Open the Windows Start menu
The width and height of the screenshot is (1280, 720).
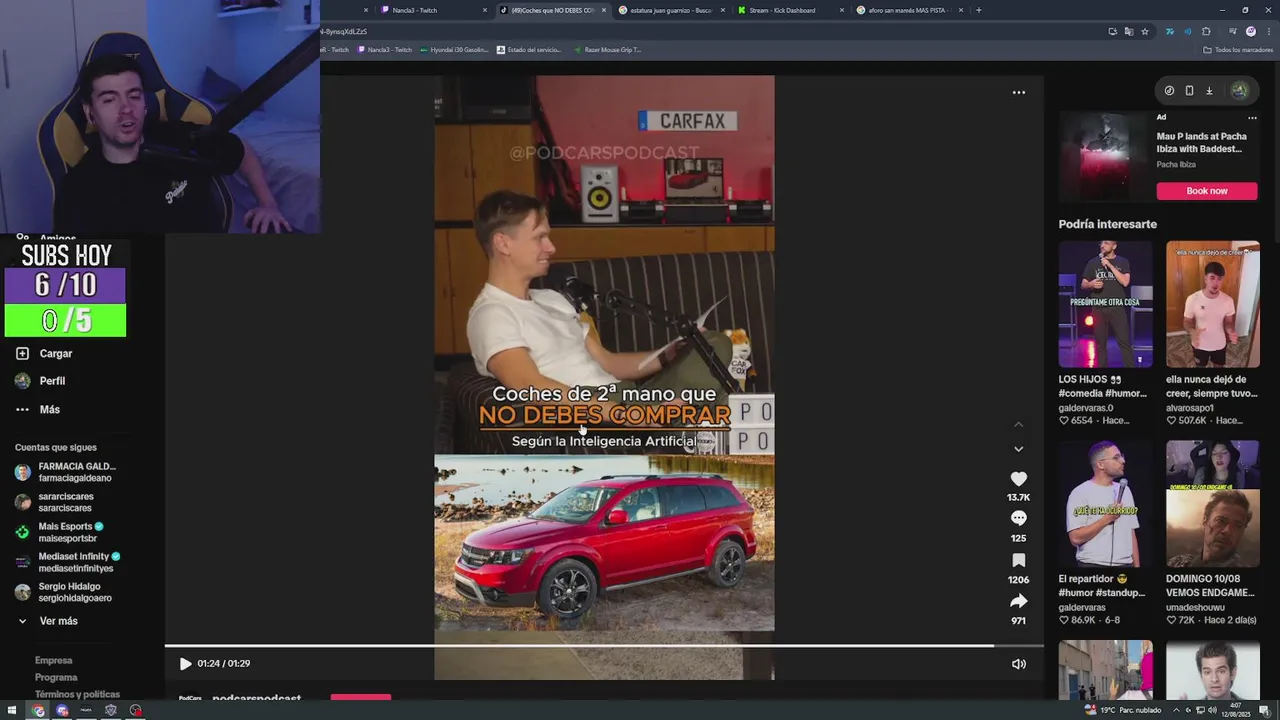pyautogui.click(x=12, y=710)
